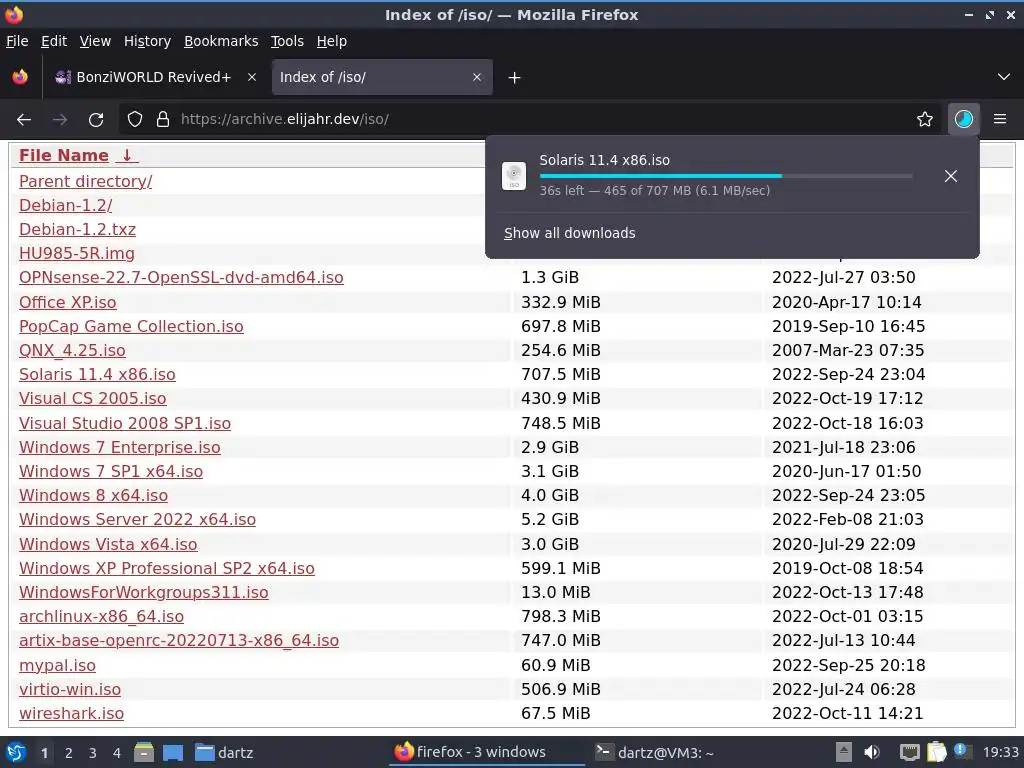Screen dimensions: 1024x768
Task: Download mypal.iso
Action: pos(57,665)
